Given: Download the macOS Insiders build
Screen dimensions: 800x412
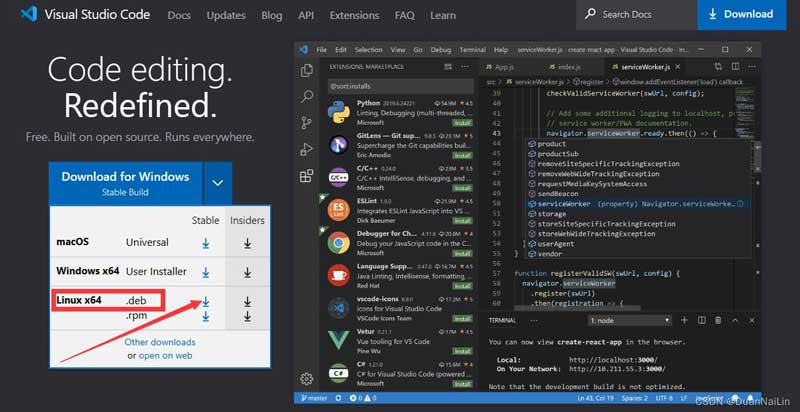Looking at the screenshot, I should pyautogui.click(x=247, y=243).
